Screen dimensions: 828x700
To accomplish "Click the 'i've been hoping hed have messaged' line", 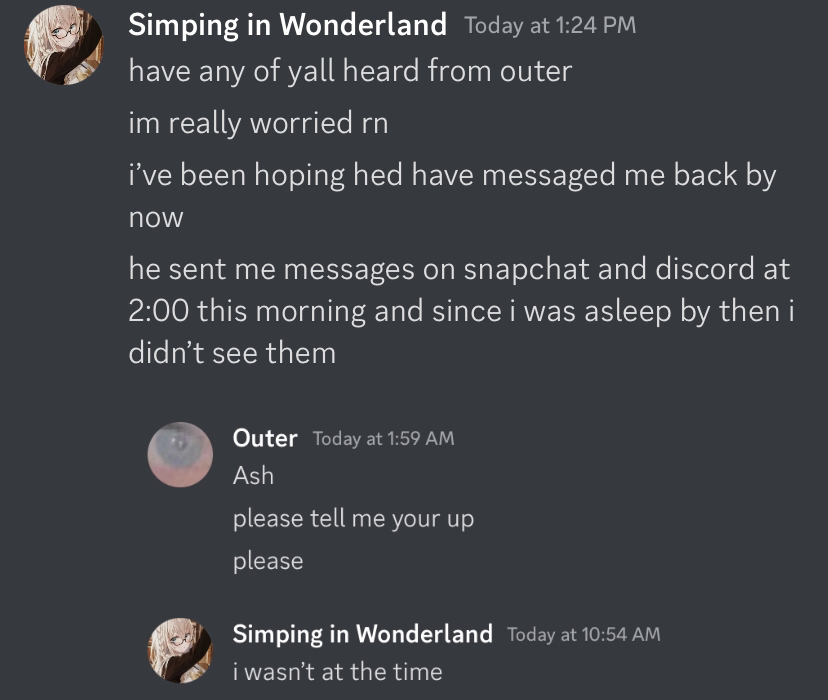I will 452,176.
